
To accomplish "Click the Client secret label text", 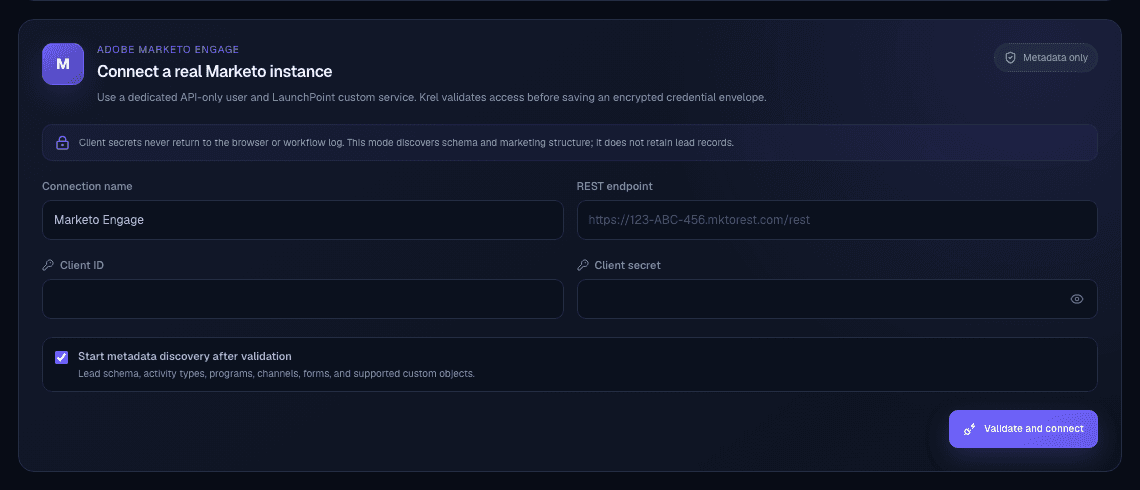I will pos(627,265).
